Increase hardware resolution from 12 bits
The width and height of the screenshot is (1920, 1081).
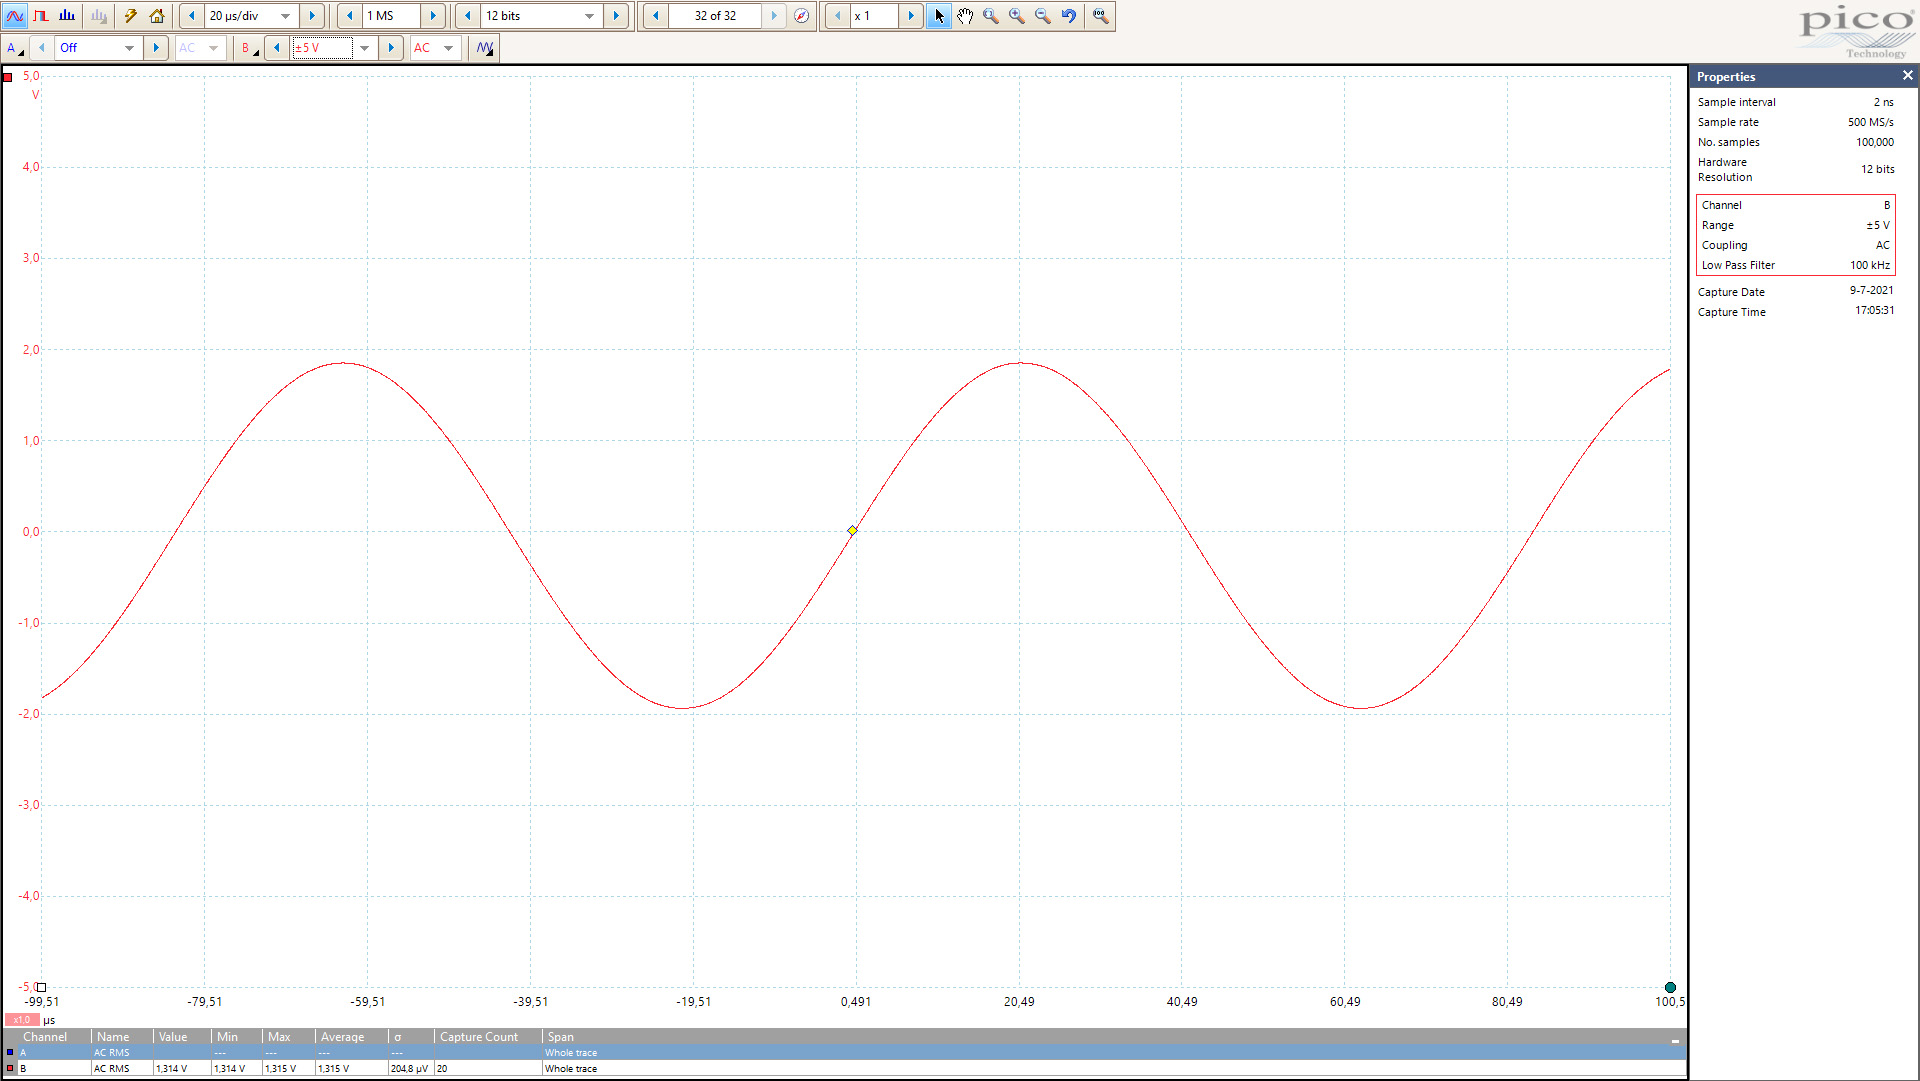[616, 16]
